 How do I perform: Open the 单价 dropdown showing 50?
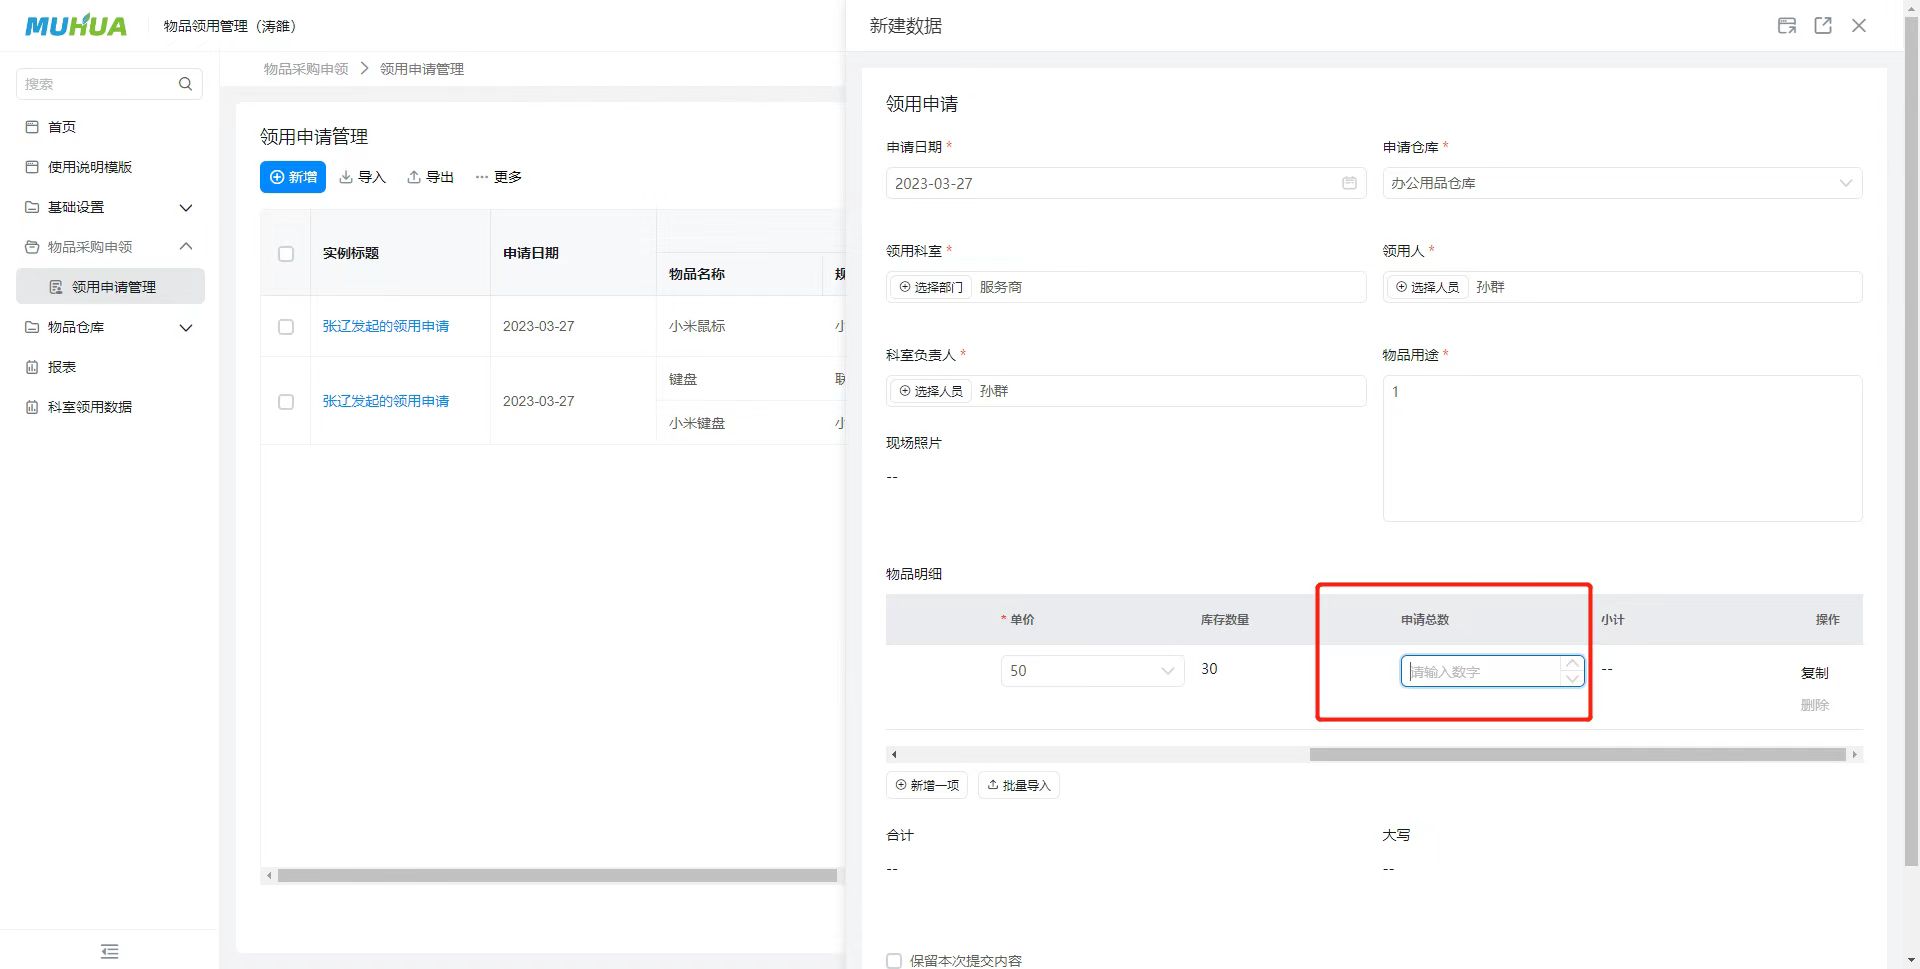[x=1092, y=671]
